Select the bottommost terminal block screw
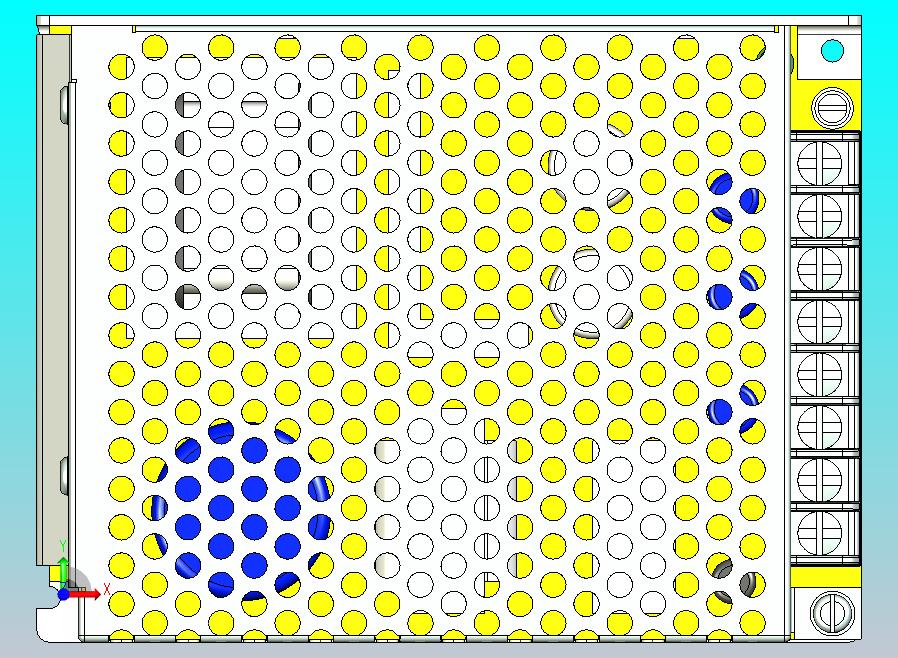Viewport: 898px width, 658px height. [820, 532]
